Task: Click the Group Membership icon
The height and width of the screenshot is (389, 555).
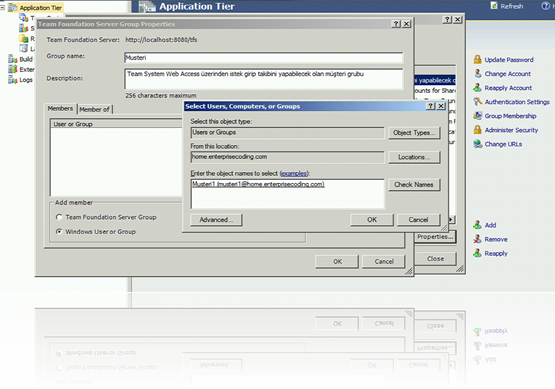Action: pyautogui.click(x=477, y=116)
